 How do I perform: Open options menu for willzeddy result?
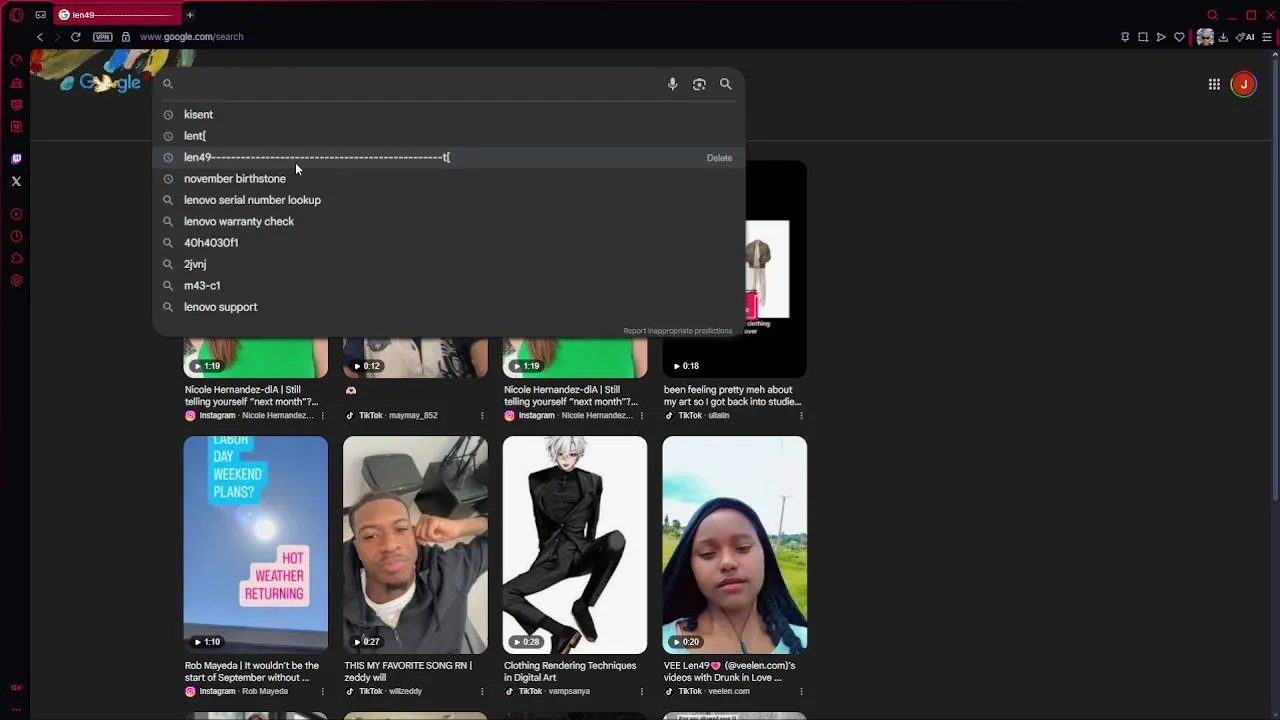[482, 692]
